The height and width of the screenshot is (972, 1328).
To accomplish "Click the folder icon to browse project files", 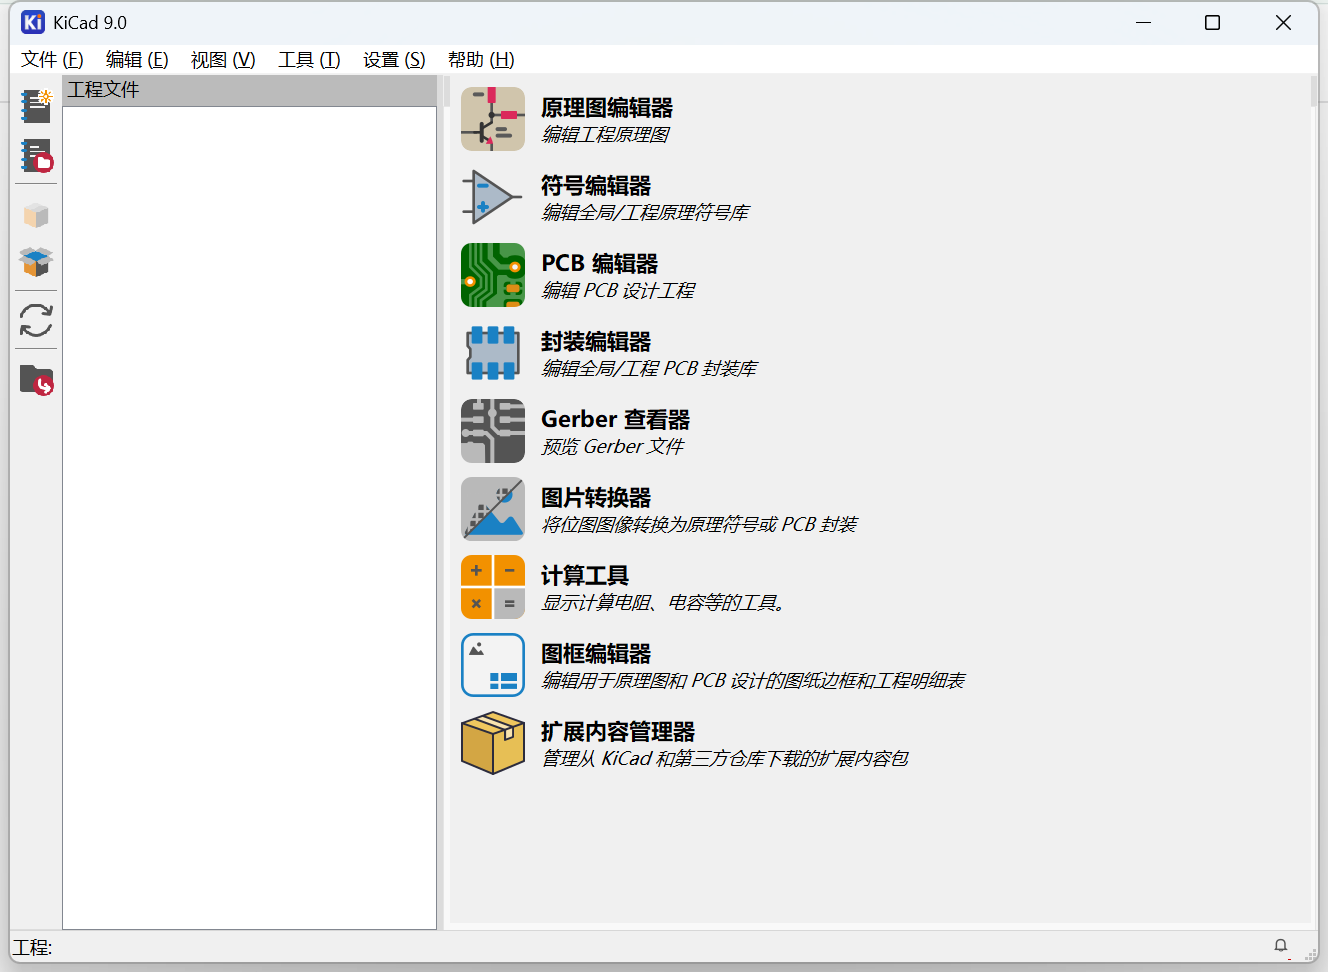I will pyautogui.click(x=36, y=380).
